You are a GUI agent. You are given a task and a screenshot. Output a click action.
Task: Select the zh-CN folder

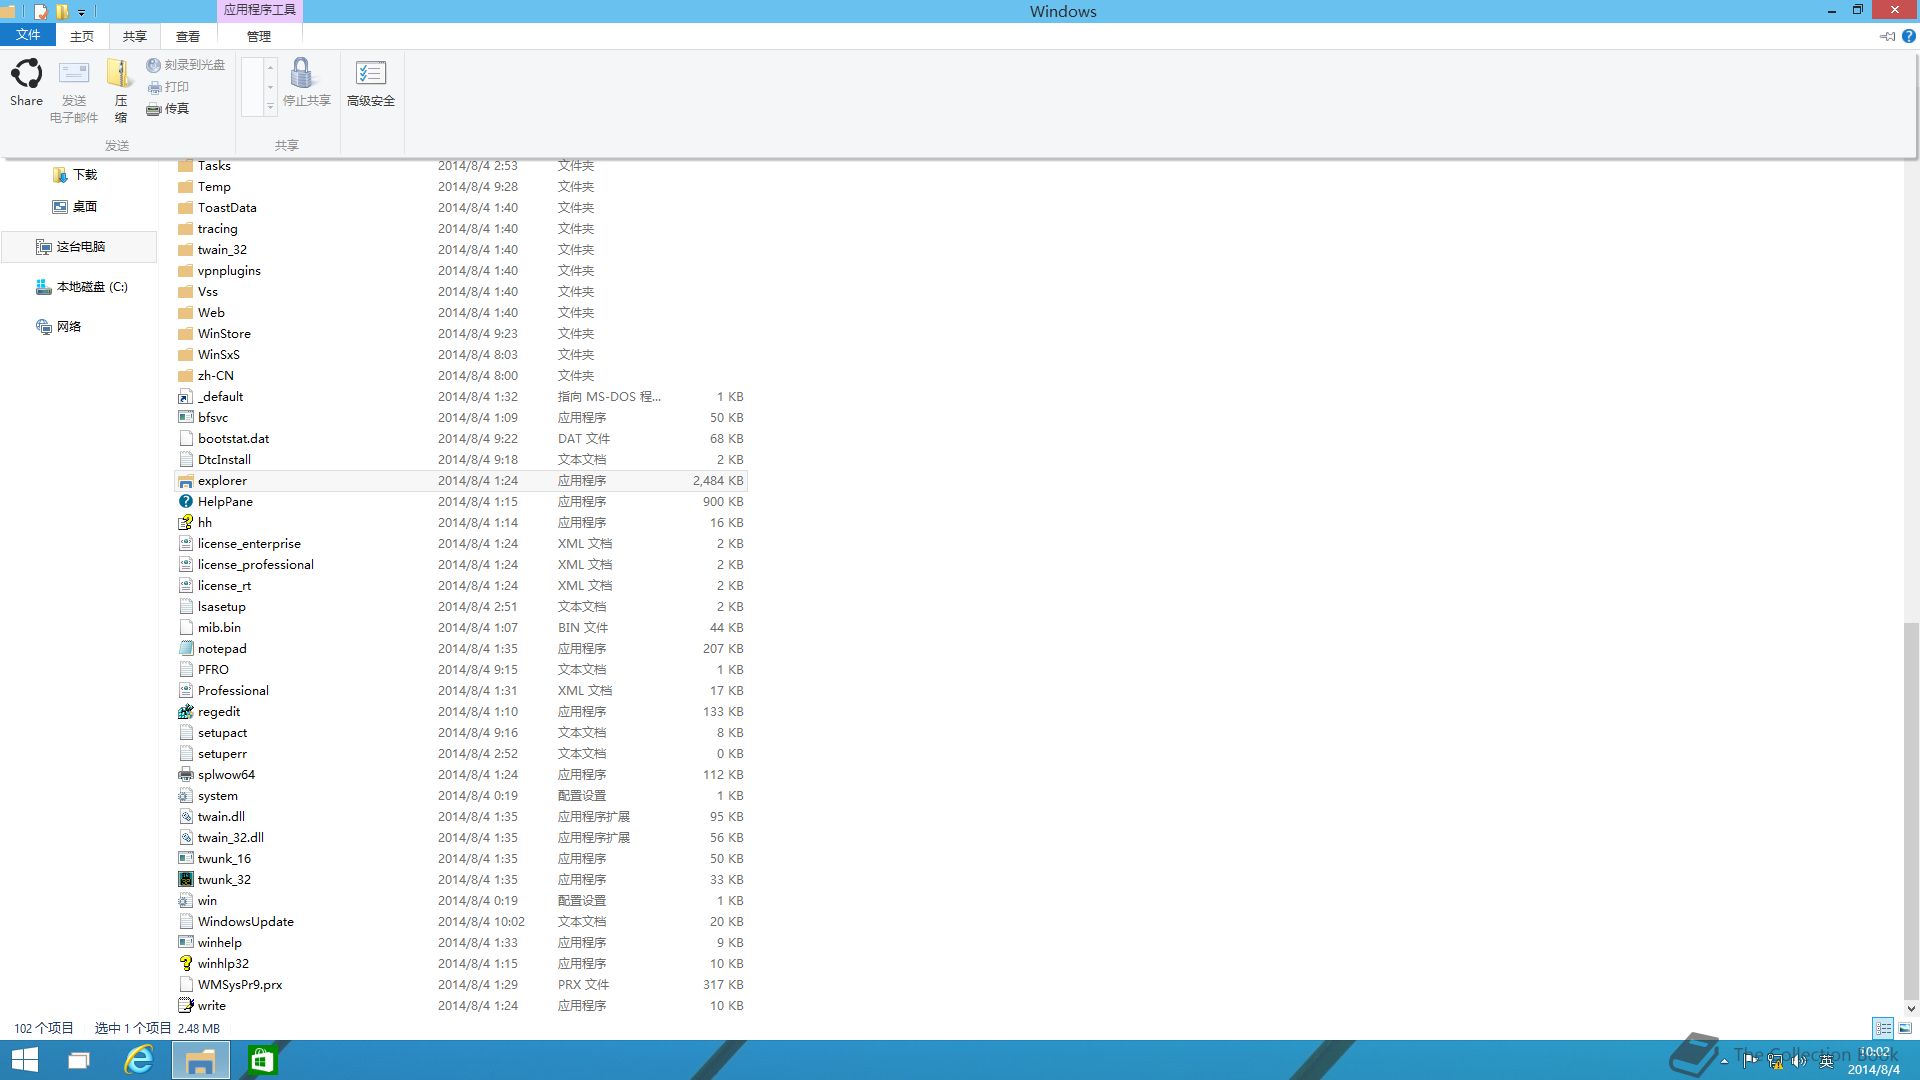point(461,376)
